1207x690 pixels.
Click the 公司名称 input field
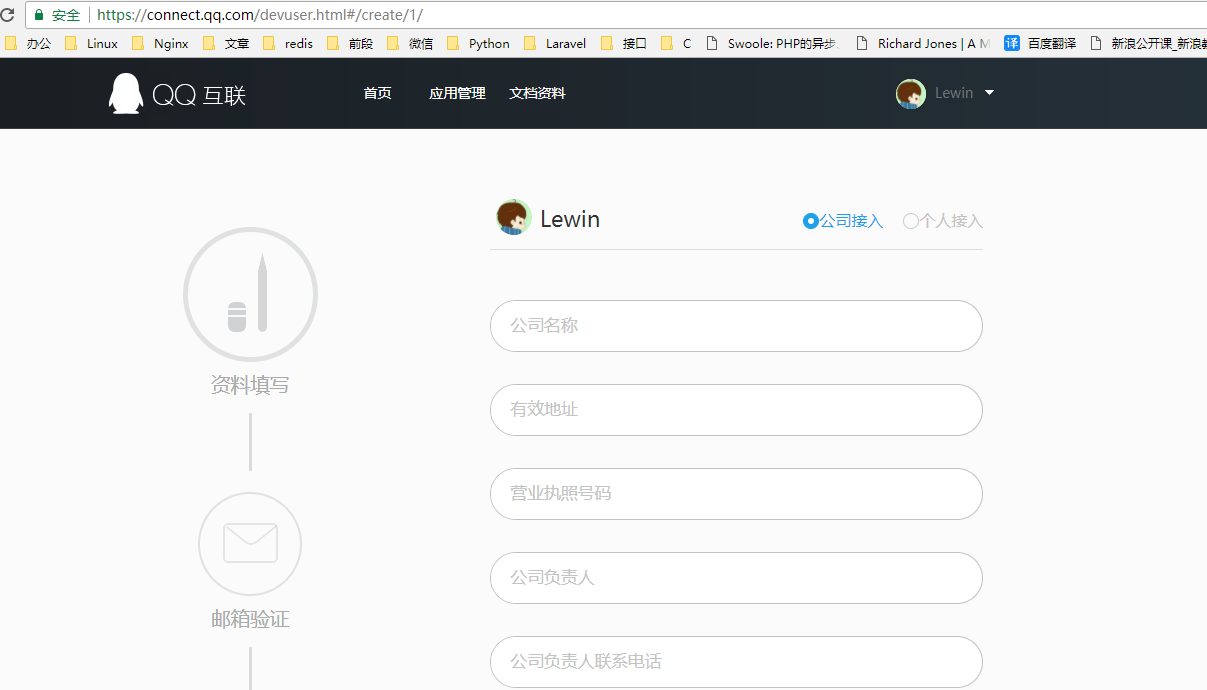point(736,326)
